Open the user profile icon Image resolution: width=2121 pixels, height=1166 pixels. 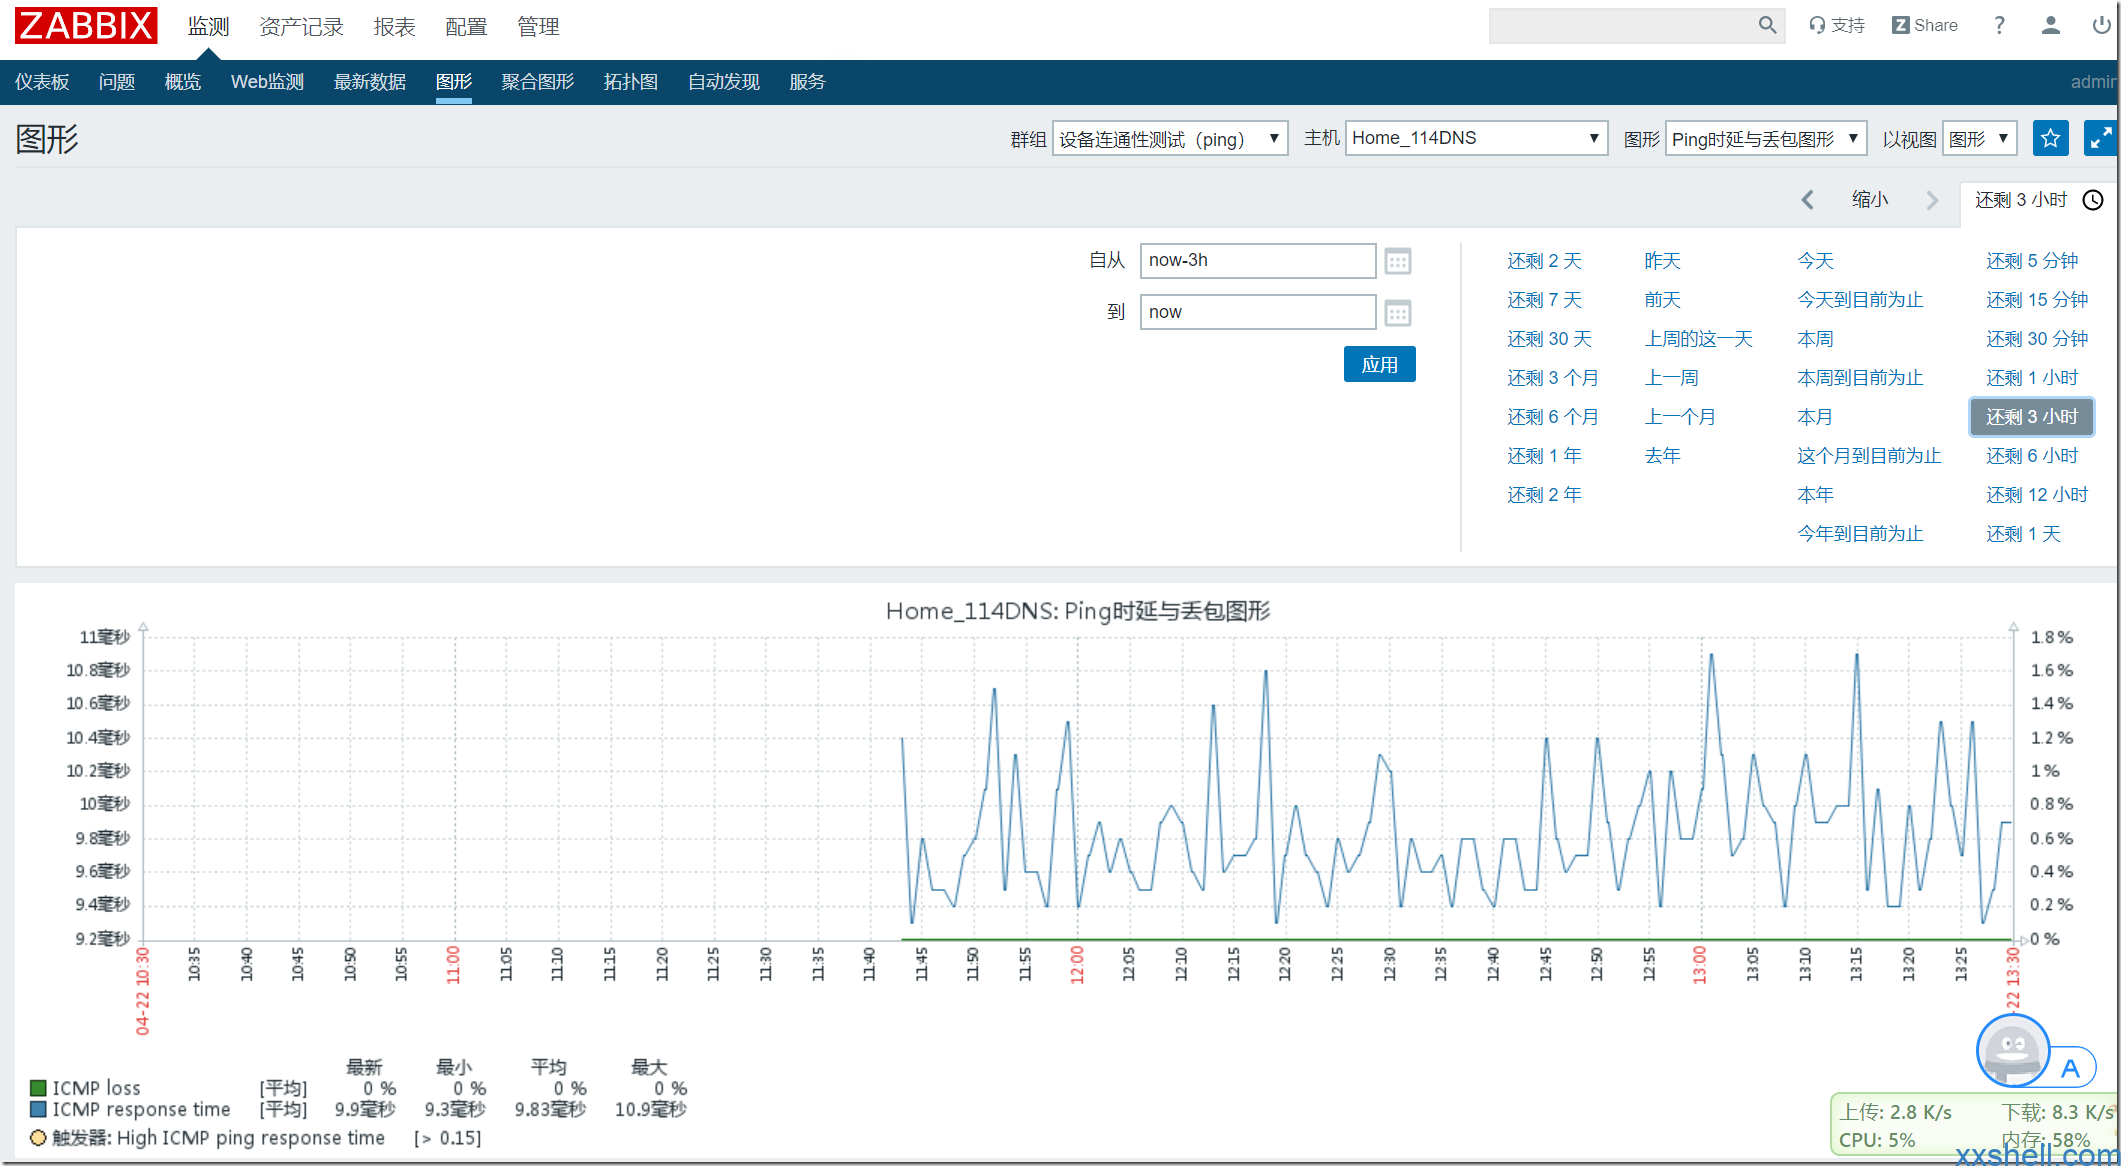pos(2050,25)
